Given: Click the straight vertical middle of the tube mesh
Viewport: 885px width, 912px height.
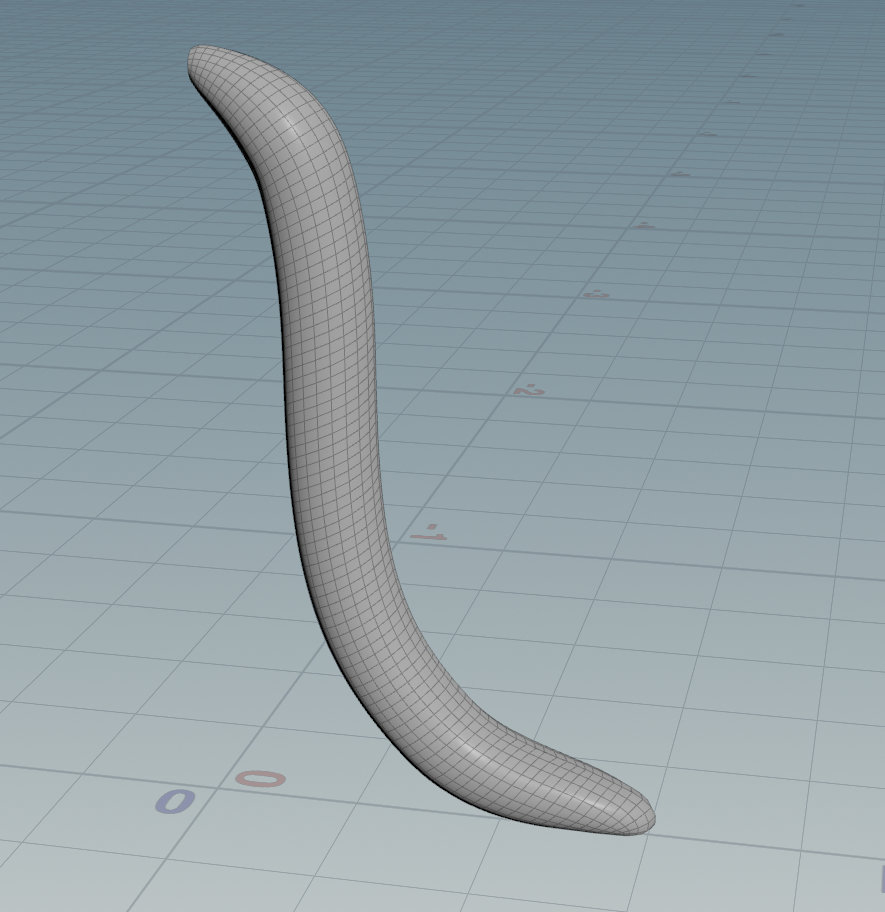Looking at the screenshot, I should coord(332,400).
